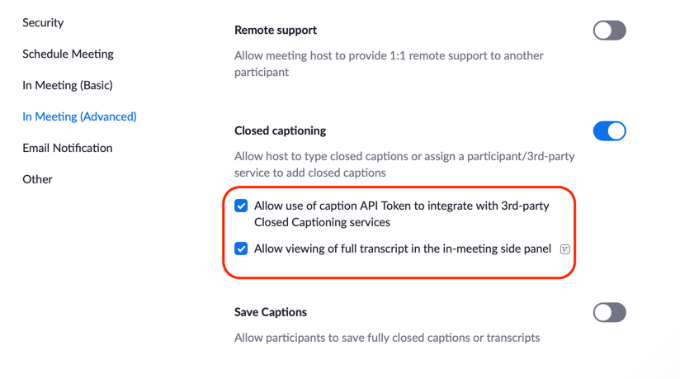
Task: Click the Save Captions description text
Action: [387, 337]
